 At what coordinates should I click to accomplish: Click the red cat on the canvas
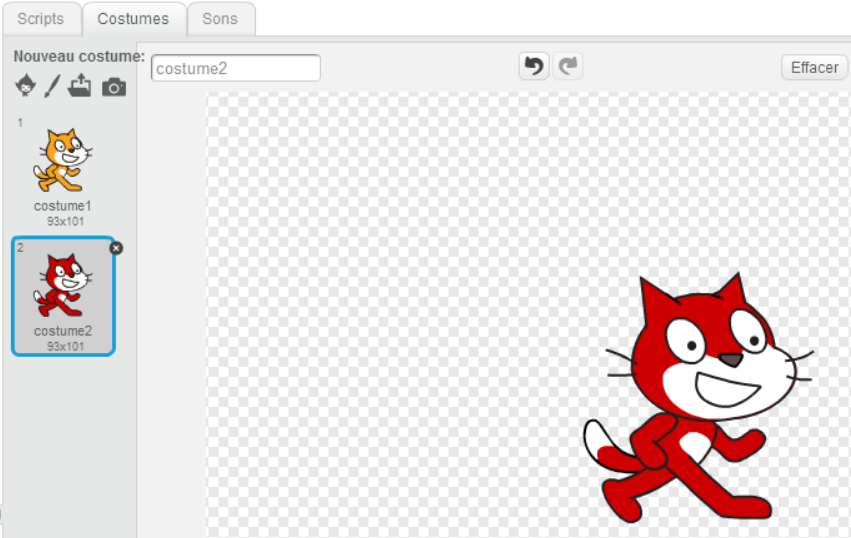698,397
